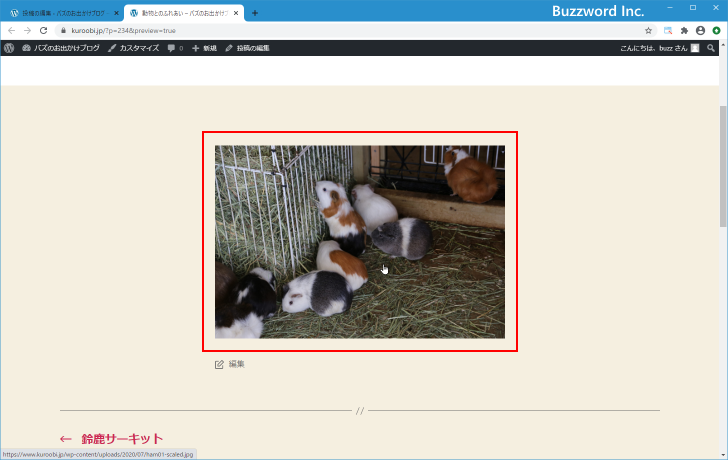Click 投稿の編集 in admin bar
This screenshot has width=728, height=460.
247,48
